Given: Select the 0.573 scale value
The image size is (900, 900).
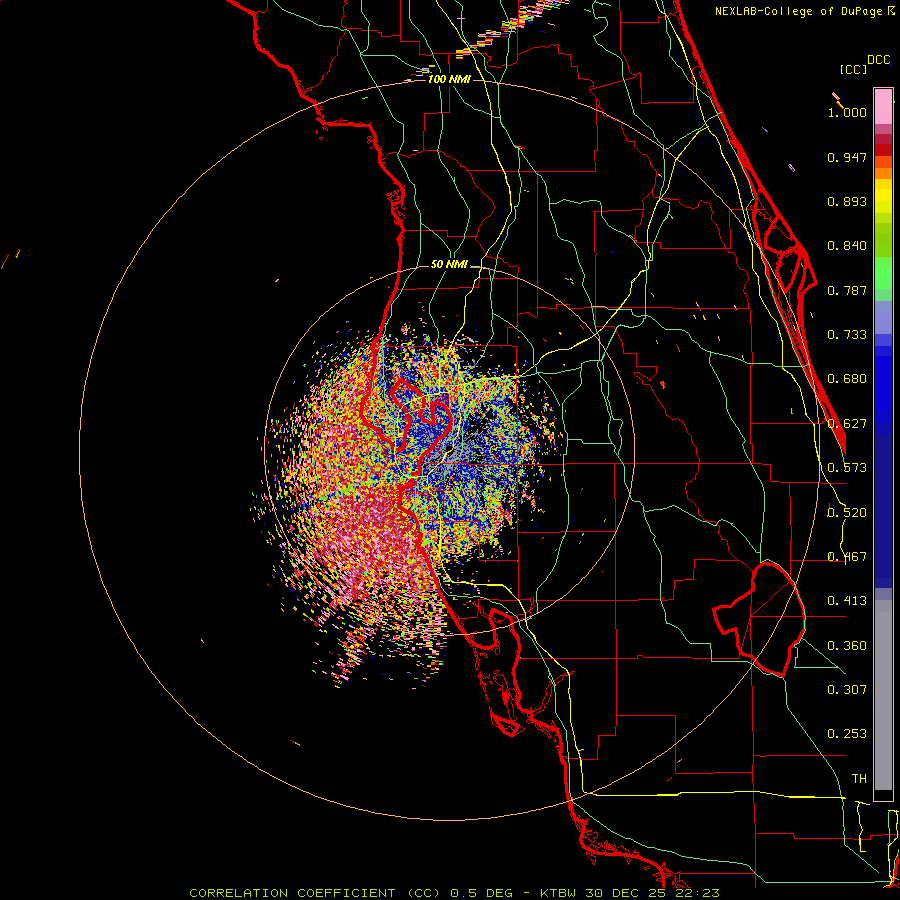Looking at the screenshot, I should coord(847,468).
